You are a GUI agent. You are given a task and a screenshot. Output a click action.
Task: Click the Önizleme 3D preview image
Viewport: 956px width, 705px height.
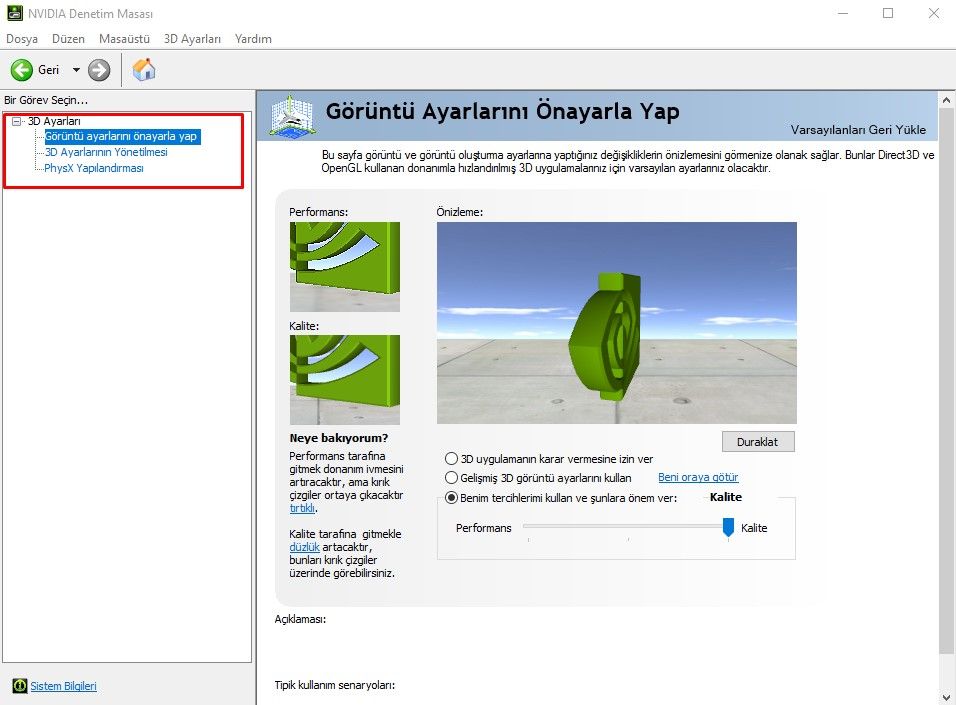[616, 323]
